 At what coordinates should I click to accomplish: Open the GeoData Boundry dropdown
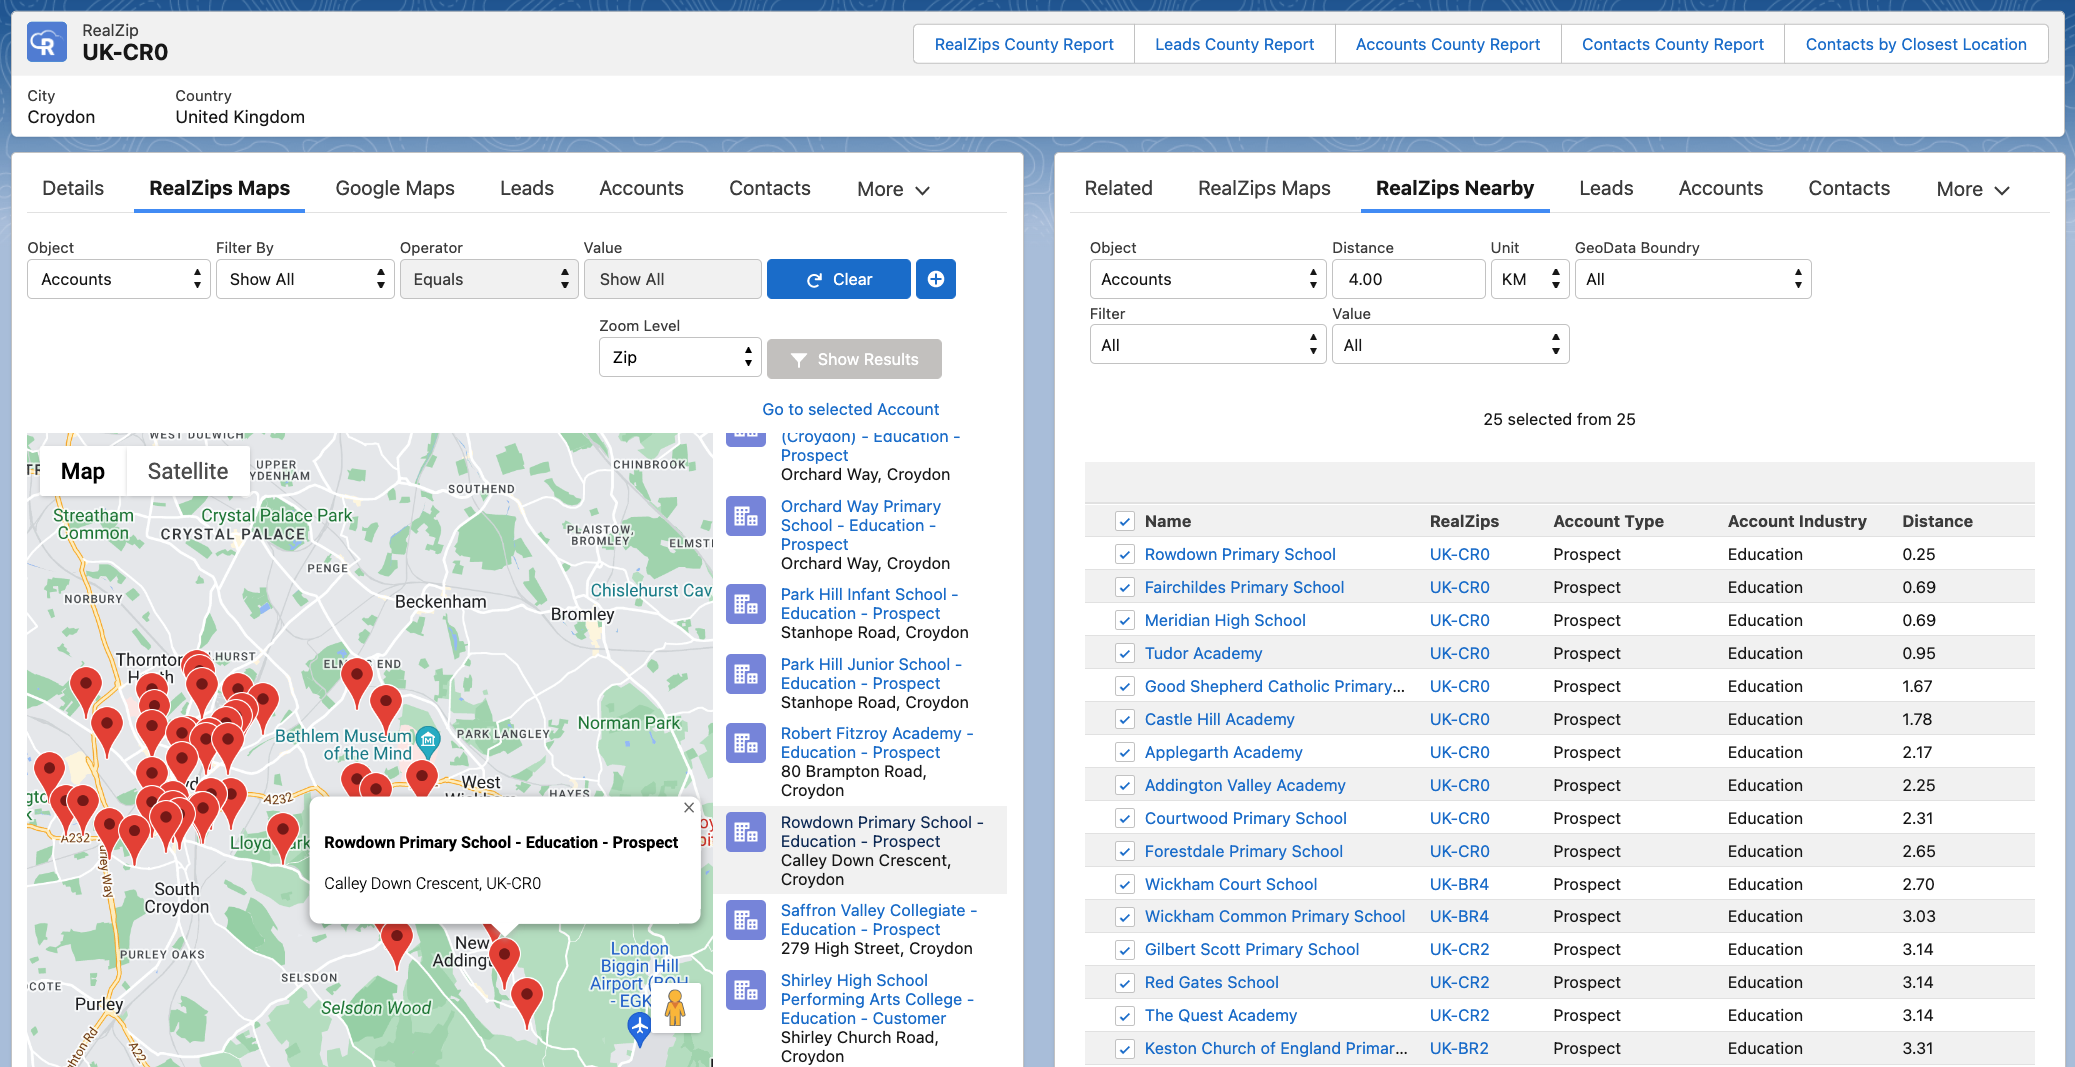tap(1692, 279)
